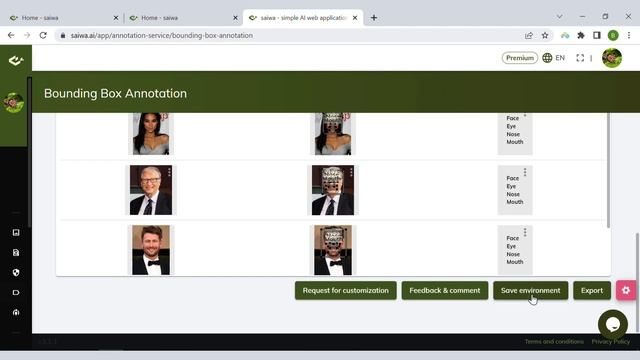This screenshot has width=640, height=360.
Task: Select the Mouth label in the bottom row
Action: tap(515, 262)
